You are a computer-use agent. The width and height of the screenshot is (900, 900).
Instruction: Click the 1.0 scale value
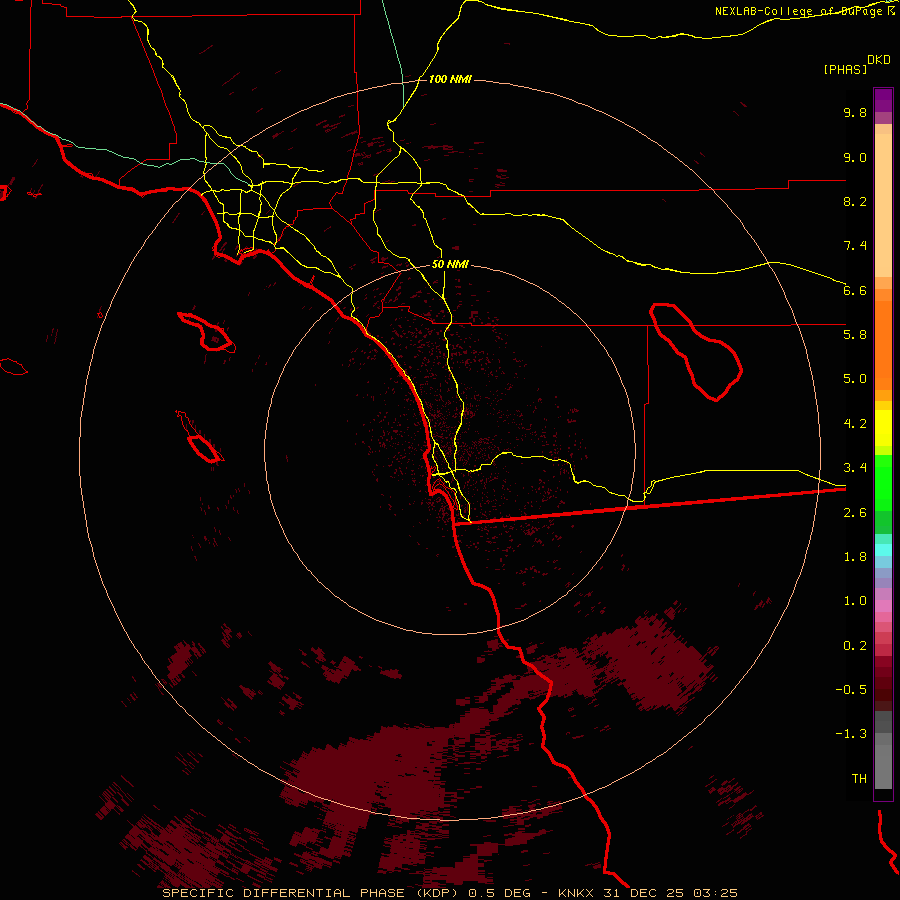855,601
